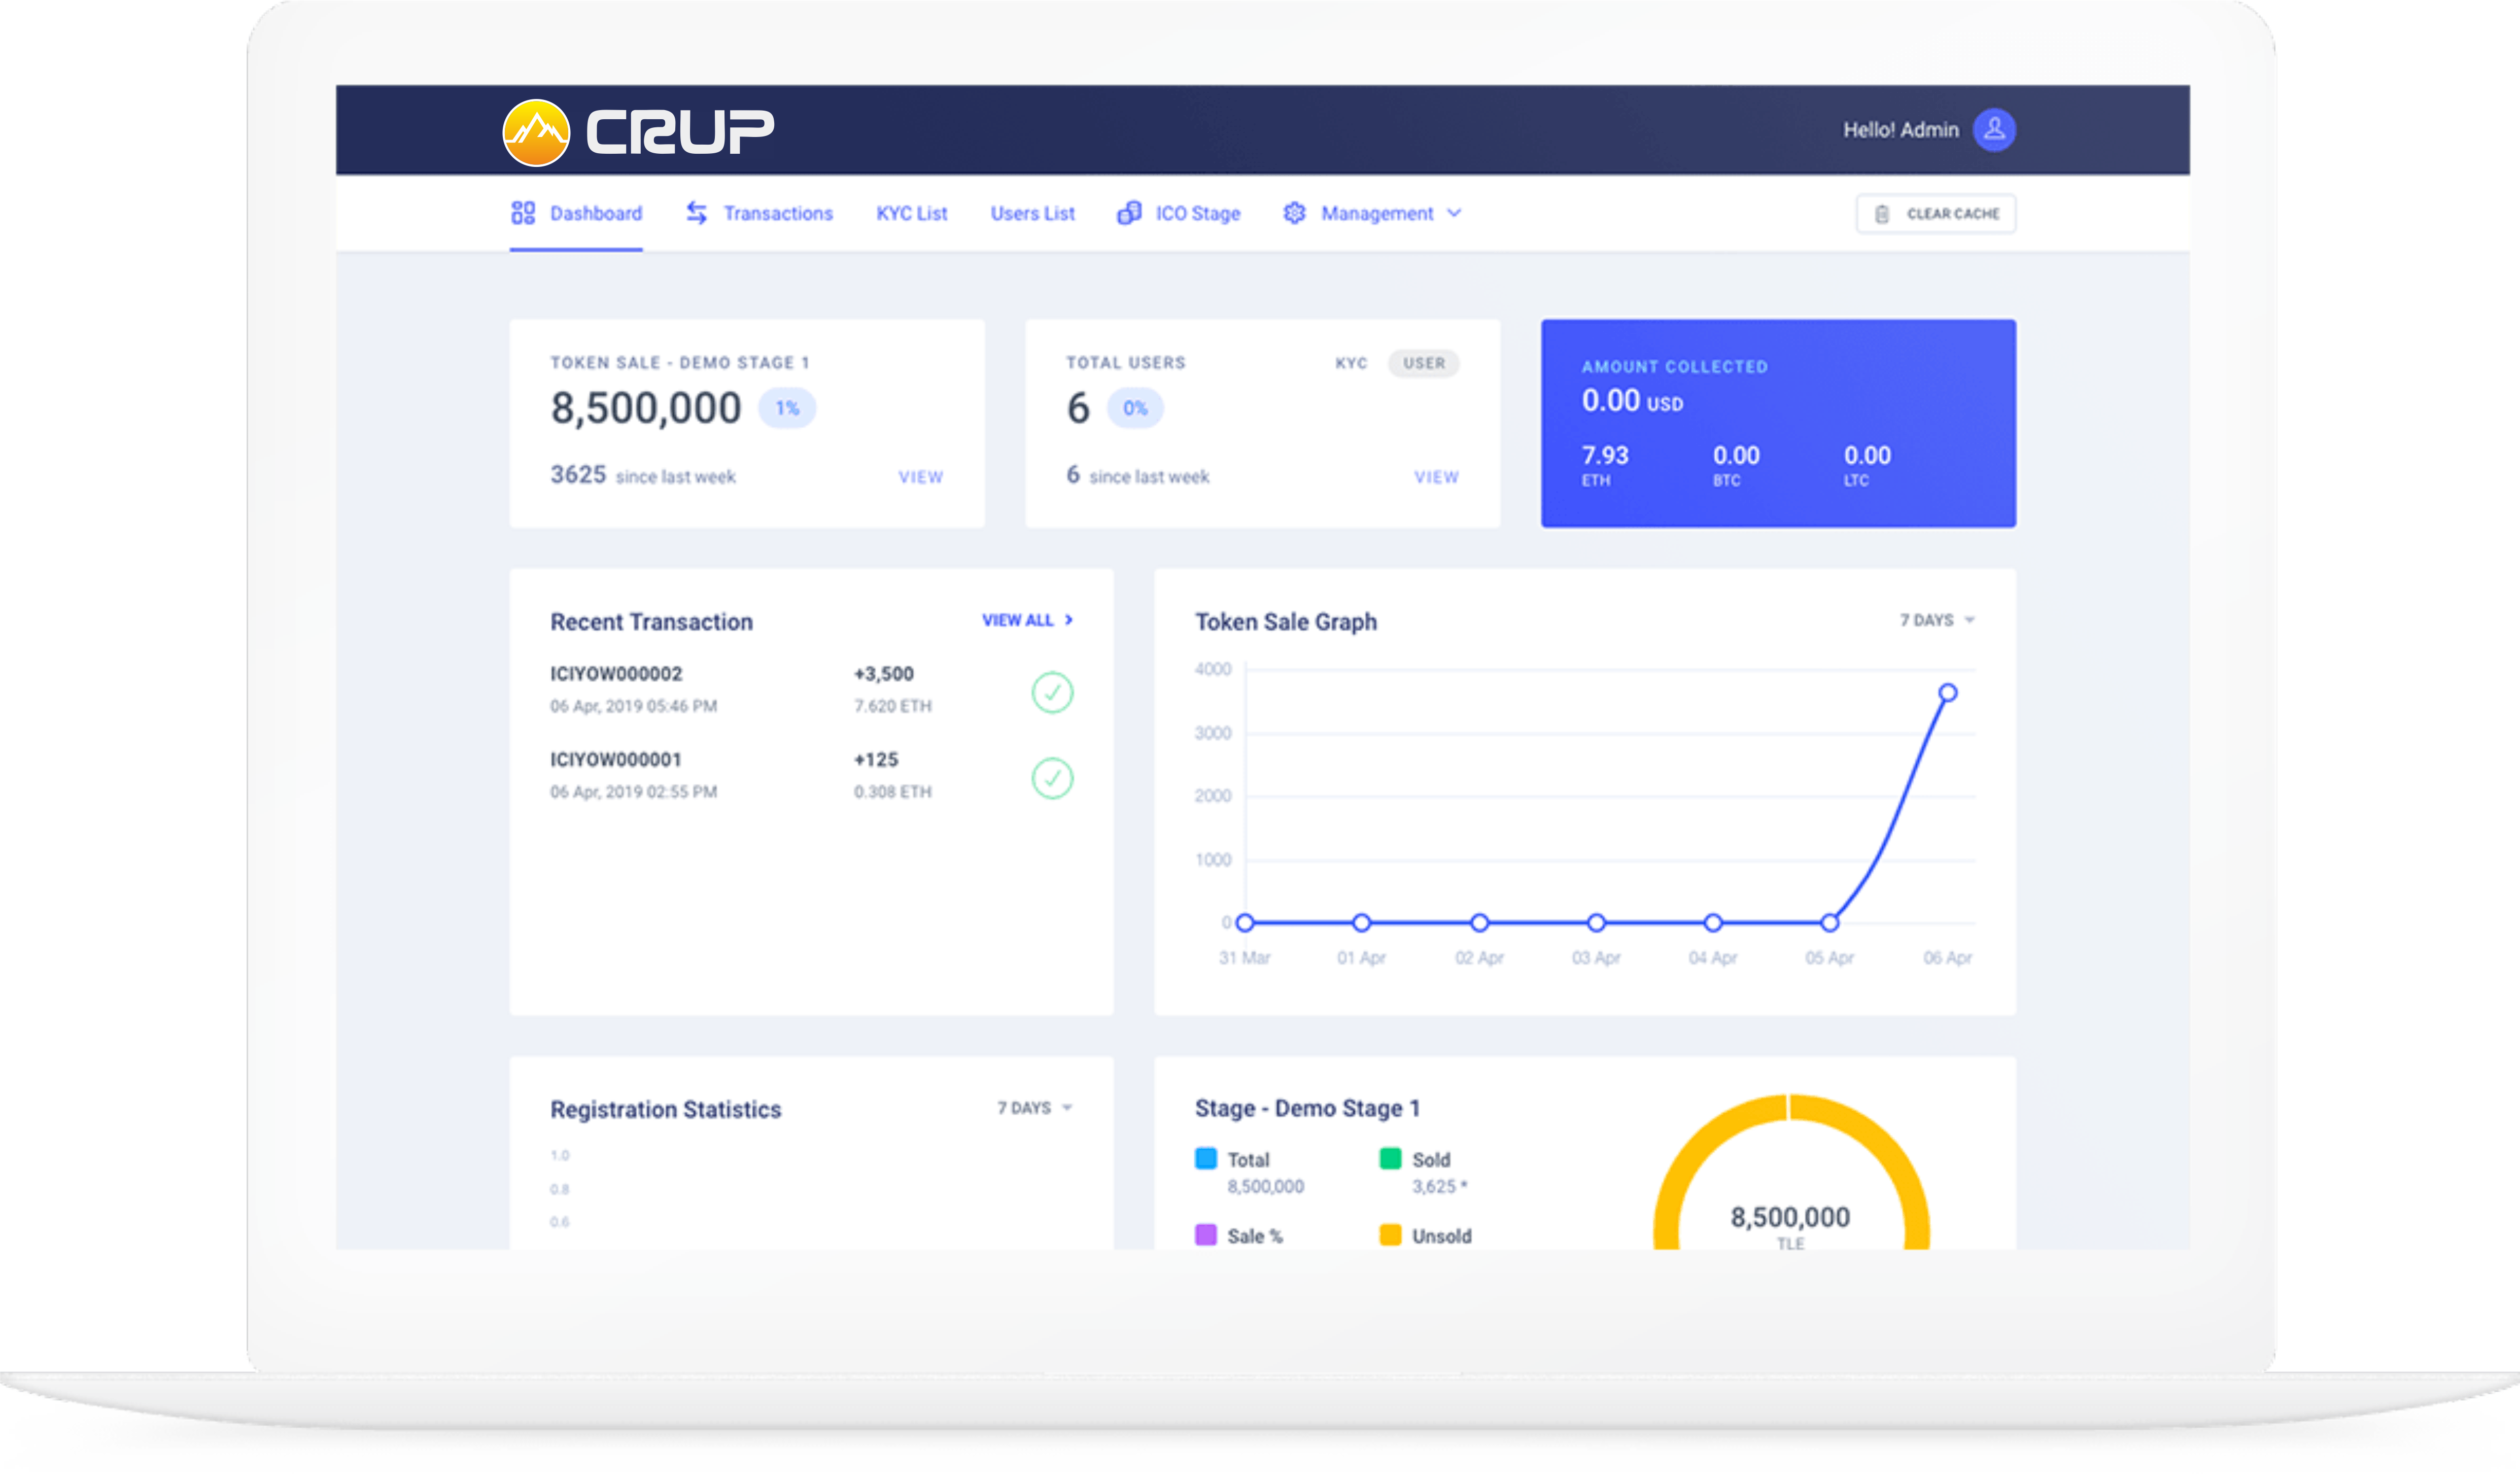Select the Dashboard grid icon
Image resolution: width=2520 pixels, height=1478 pixels.
(524, 212)
